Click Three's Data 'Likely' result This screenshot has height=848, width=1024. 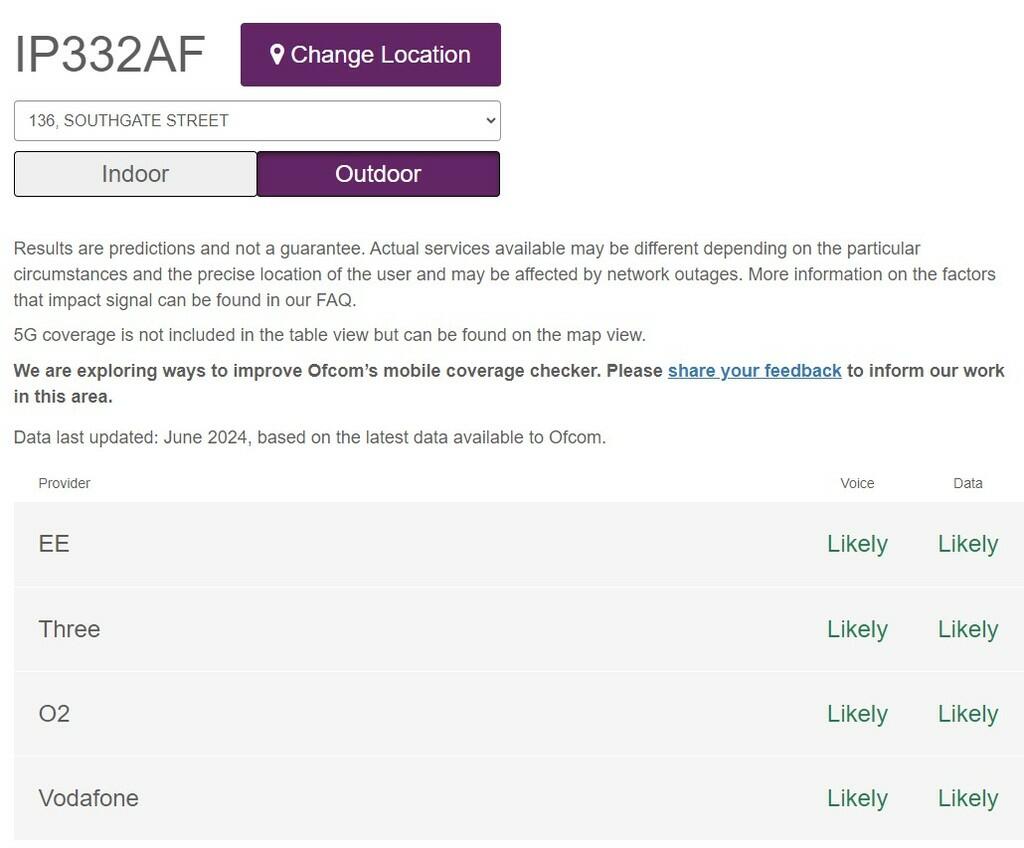967,629
